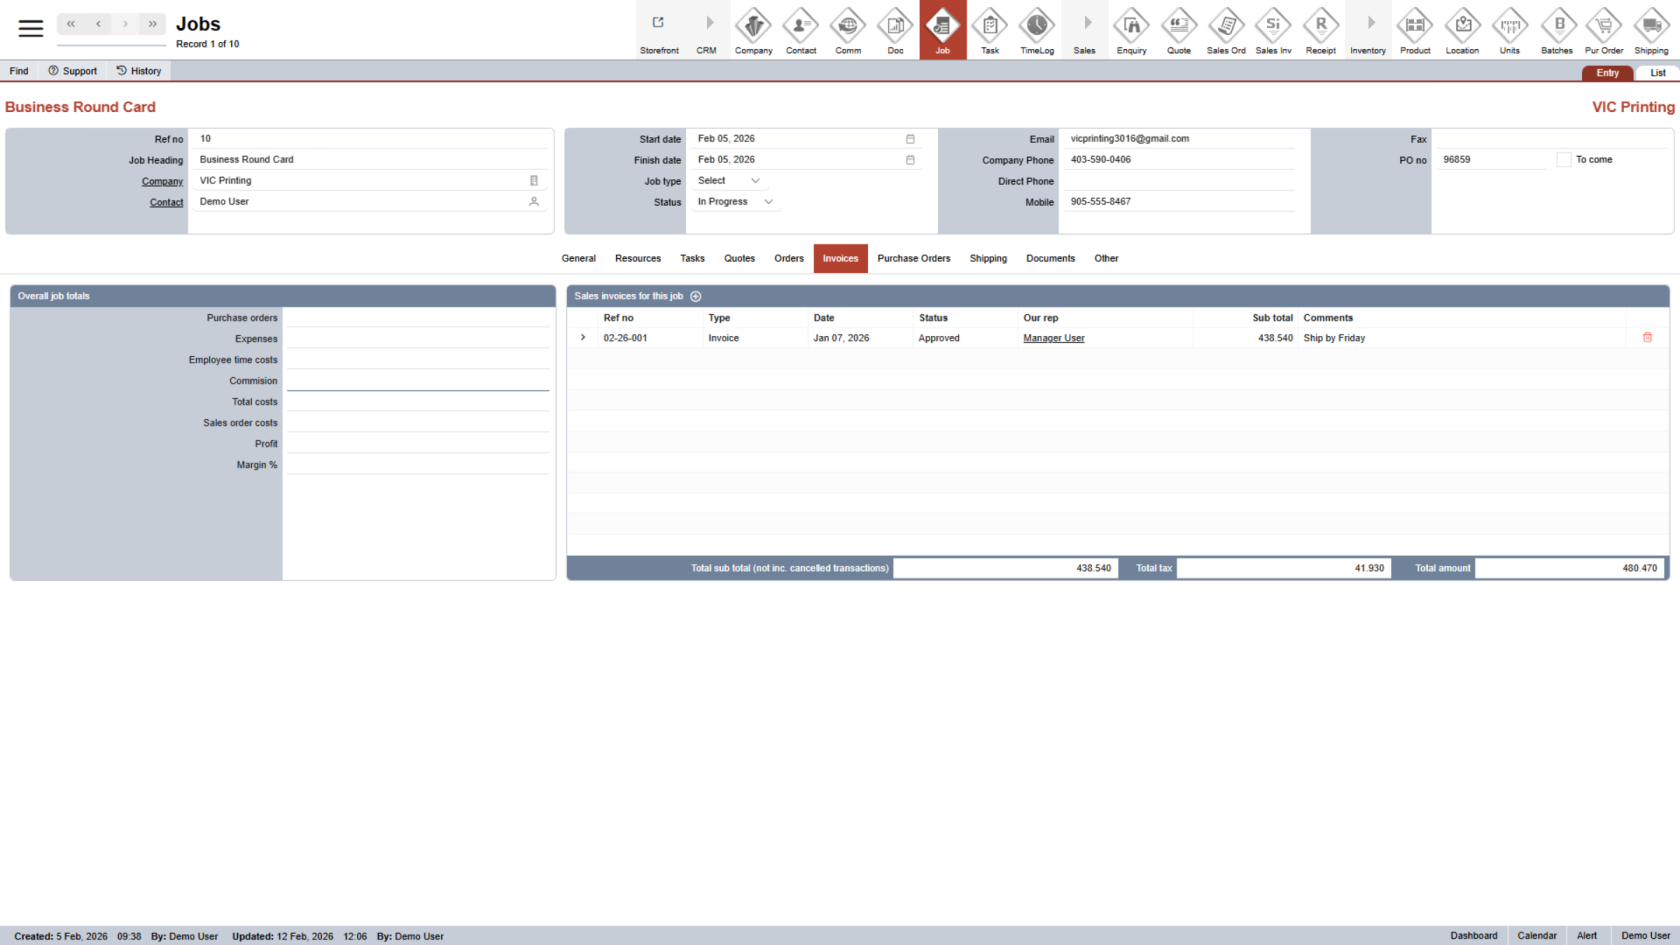Switch to the Purchase Orders tab
The height and width of the screenshot is (945, 1680).
[x=913, y=259]
